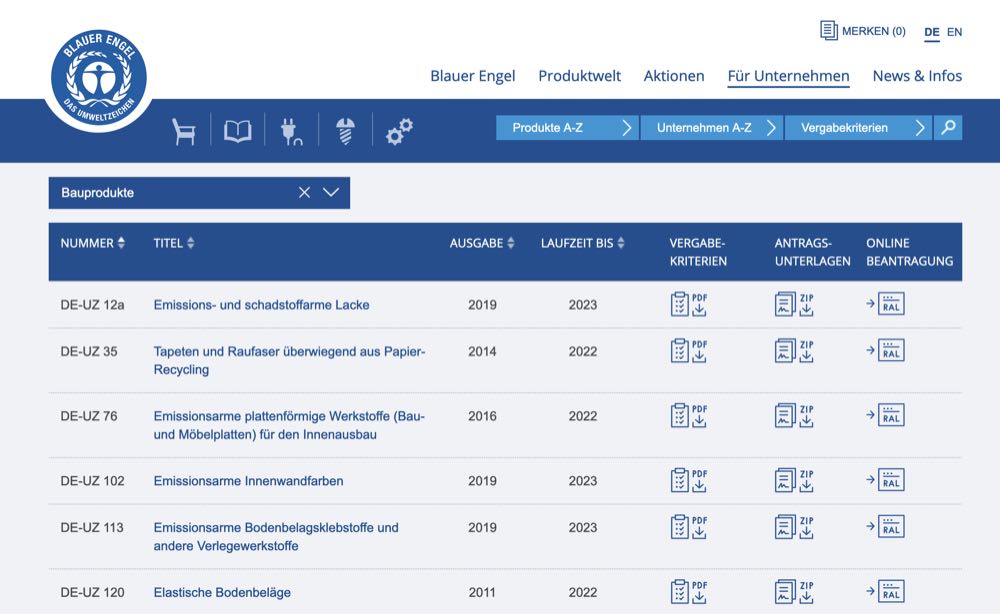The width and height of the screenshot is (1000, 614).
Task: Sort table by Nummer column
Action: (92, 243)
